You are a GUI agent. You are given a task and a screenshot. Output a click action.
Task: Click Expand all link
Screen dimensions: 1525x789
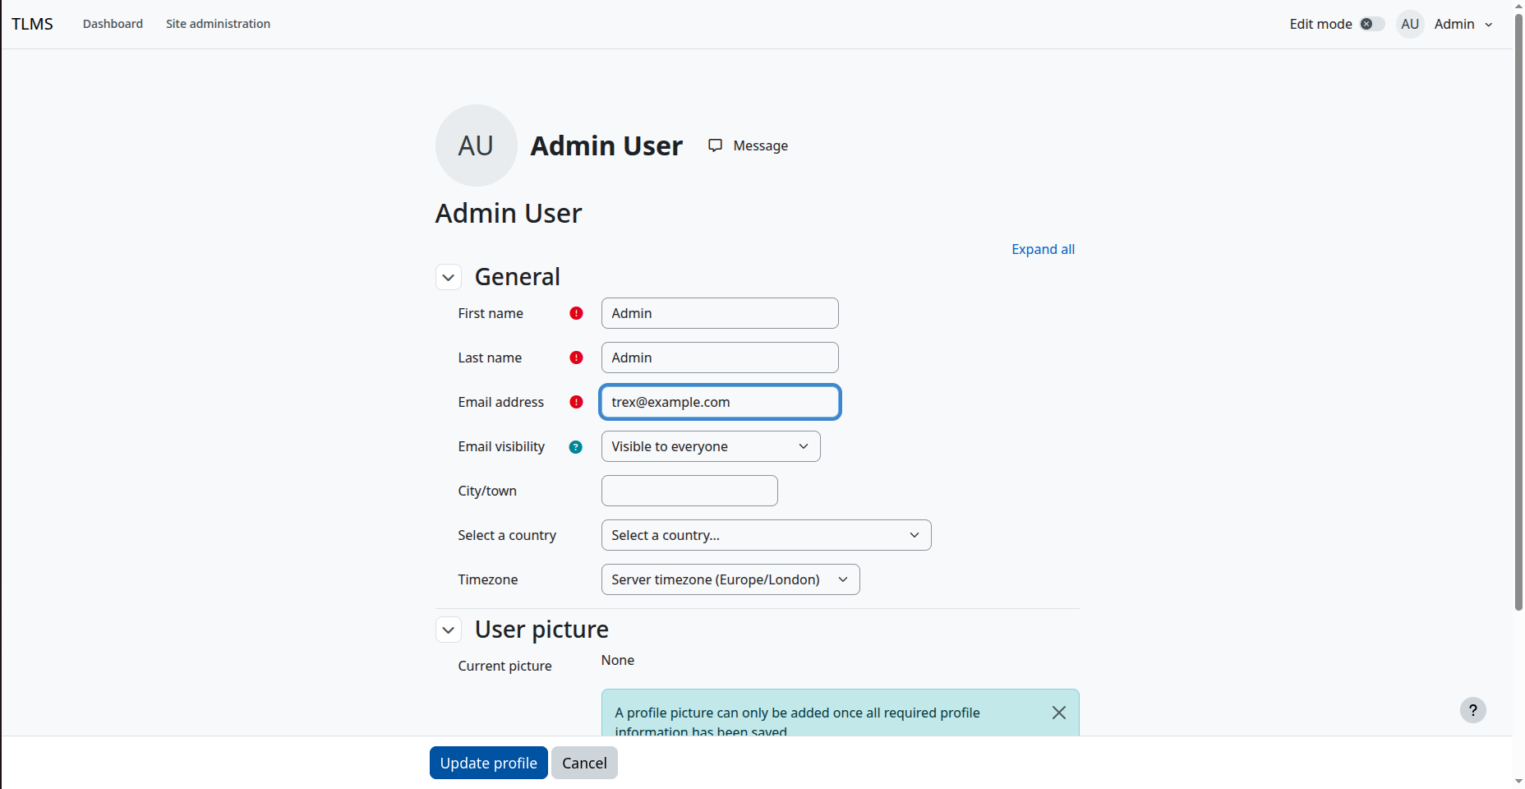(1043, 249)
